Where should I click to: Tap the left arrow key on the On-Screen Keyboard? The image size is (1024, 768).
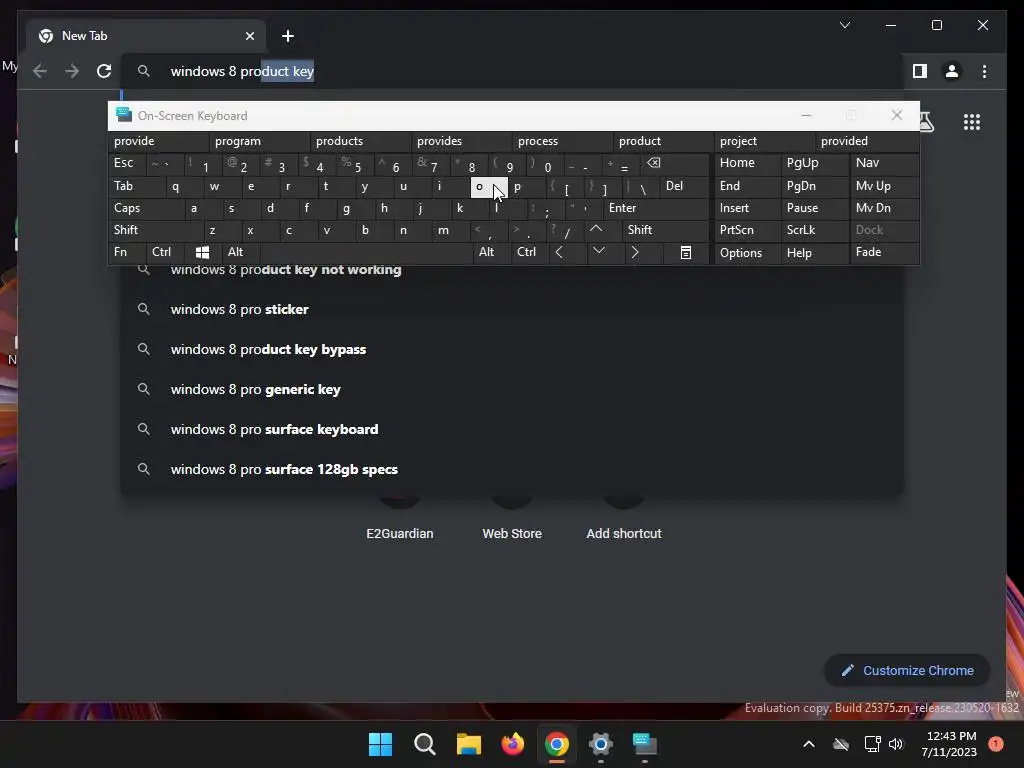click(x=559, y=252)
